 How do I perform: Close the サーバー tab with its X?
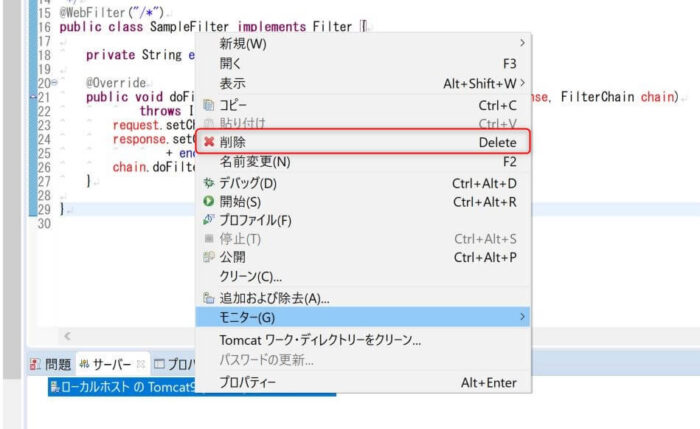[141, 364]
